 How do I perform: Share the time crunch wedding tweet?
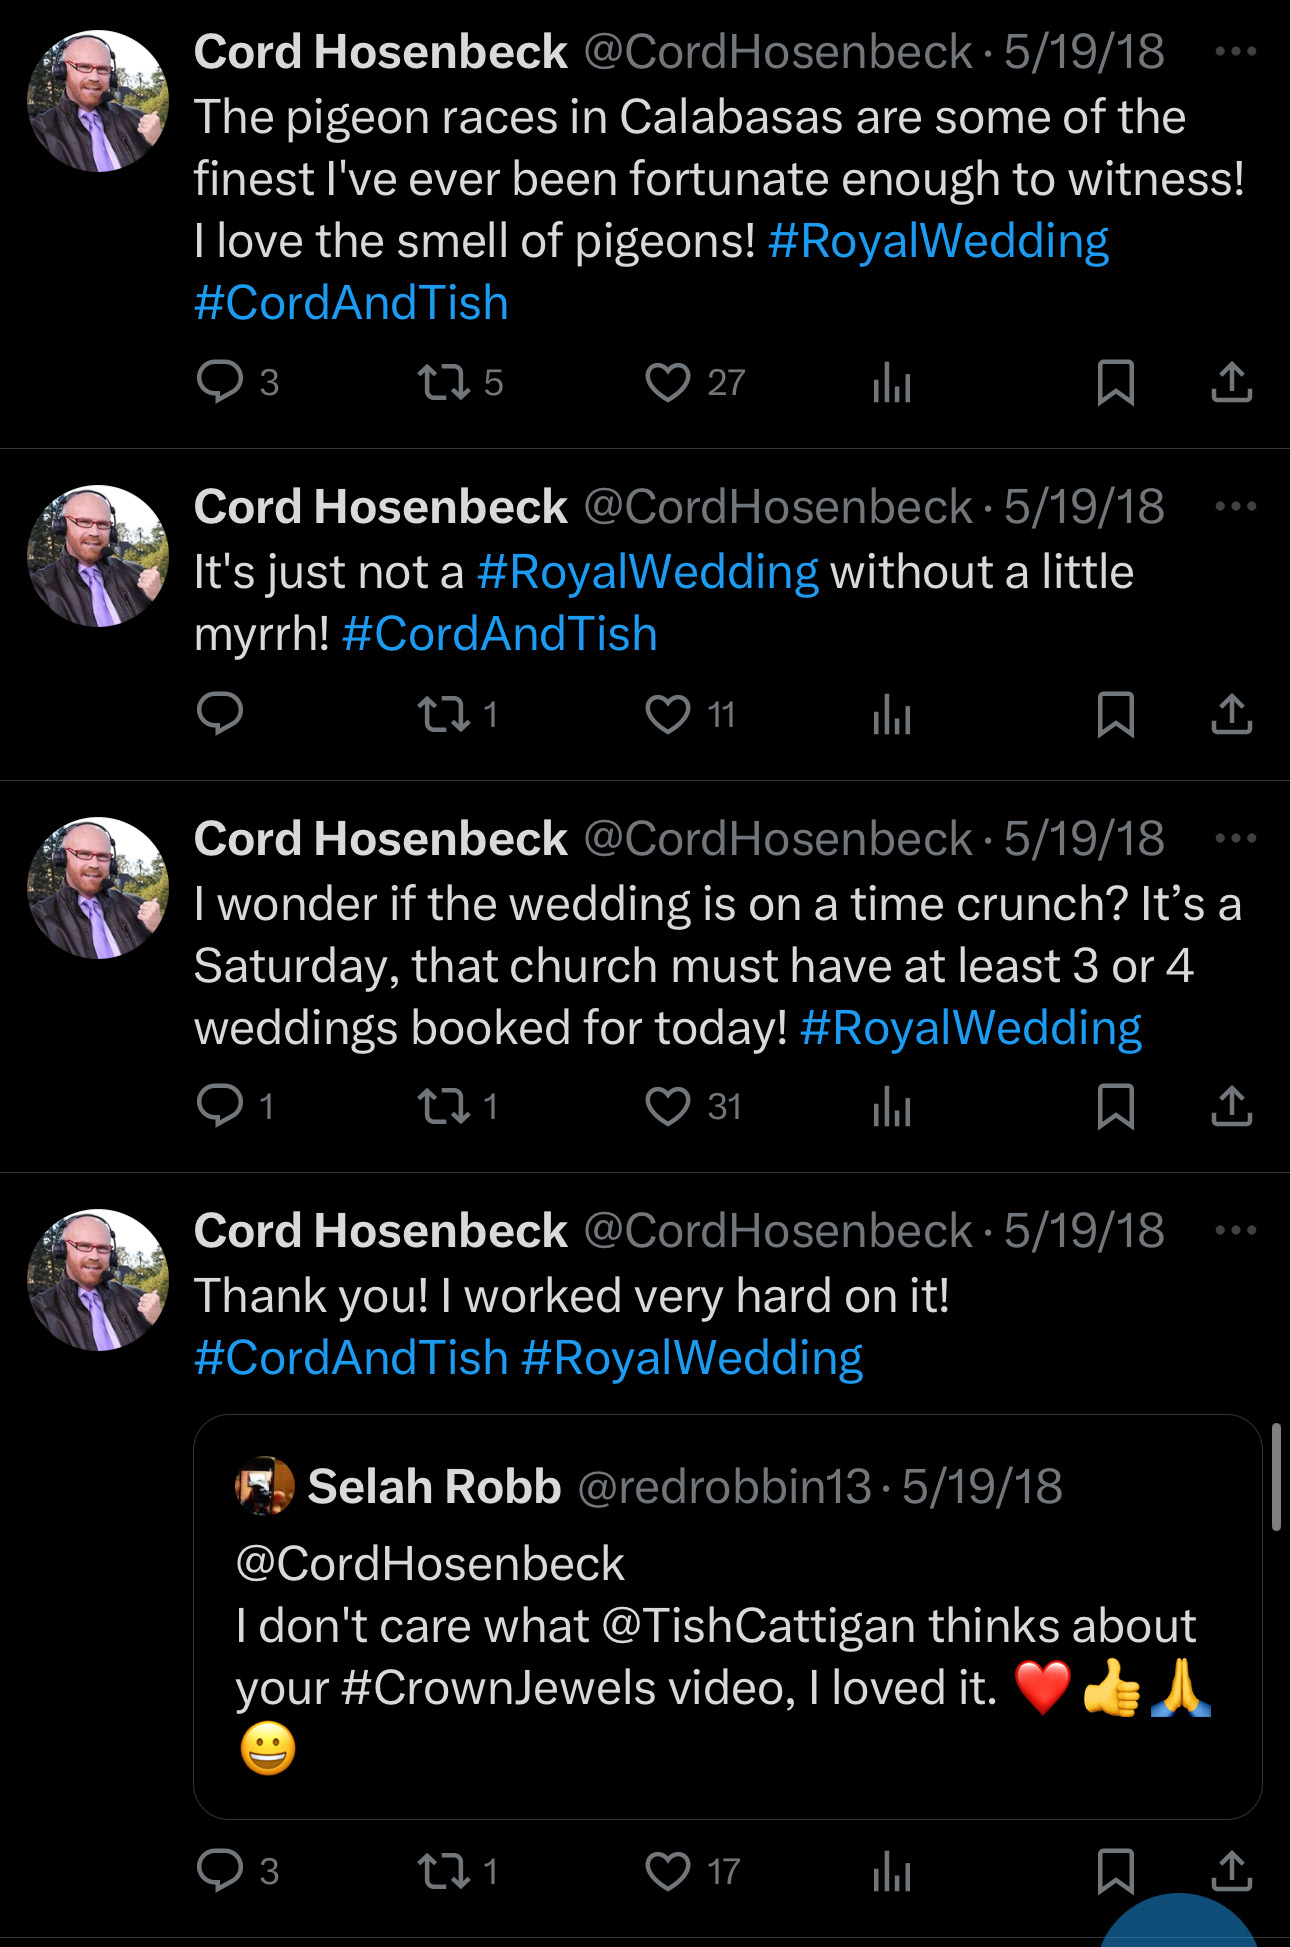1231,1107
